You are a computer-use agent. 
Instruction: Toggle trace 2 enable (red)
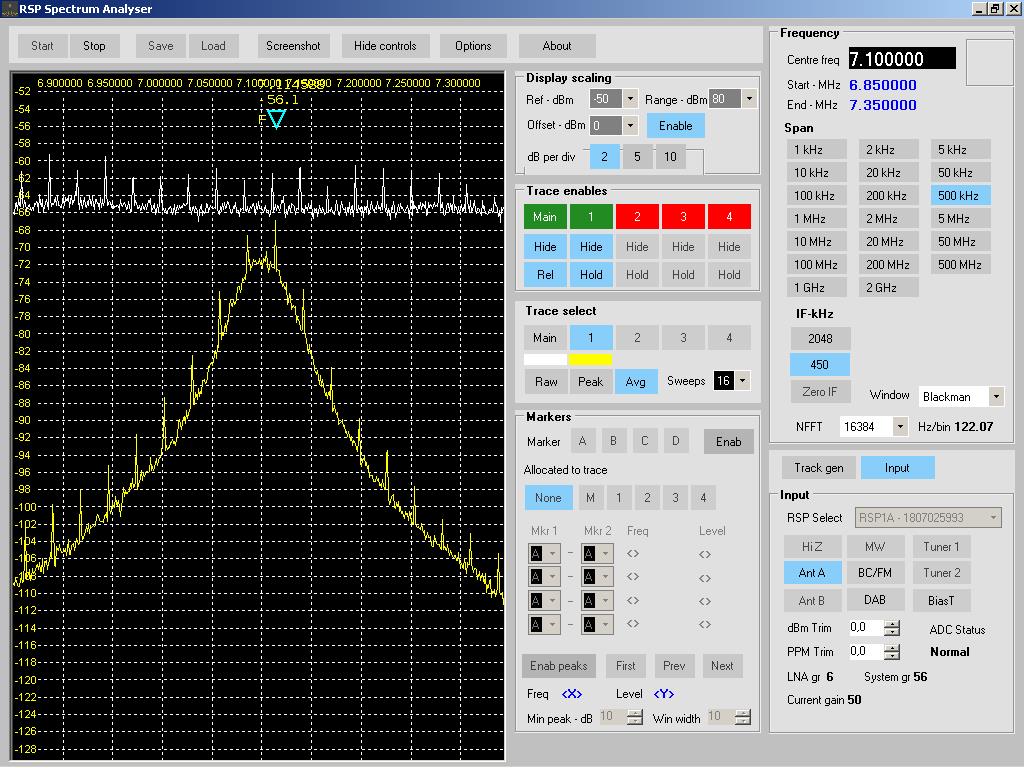pyautogui.click(x=637, y=217)
